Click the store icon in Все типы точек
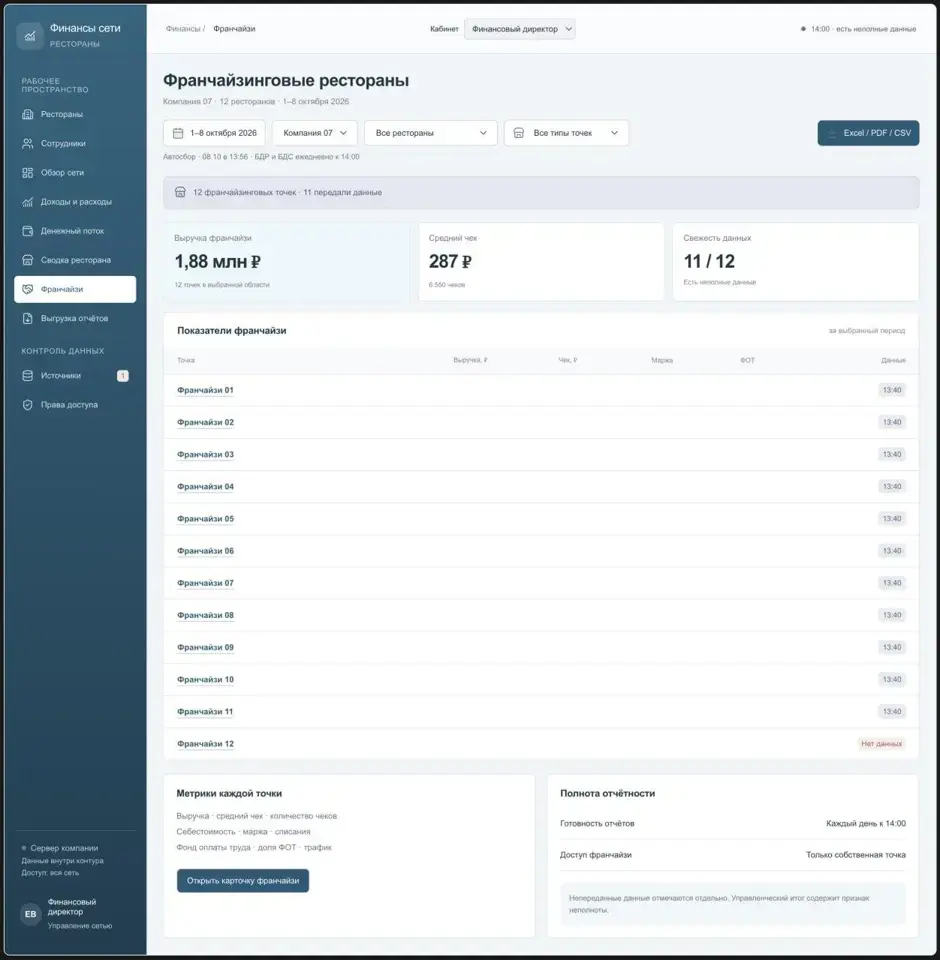940x960 pixels. tap(519, 133)
